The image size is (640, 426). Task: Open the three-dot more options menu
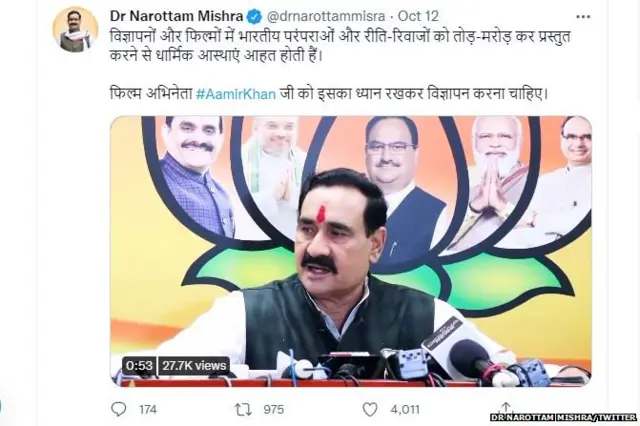pos(583,17)
